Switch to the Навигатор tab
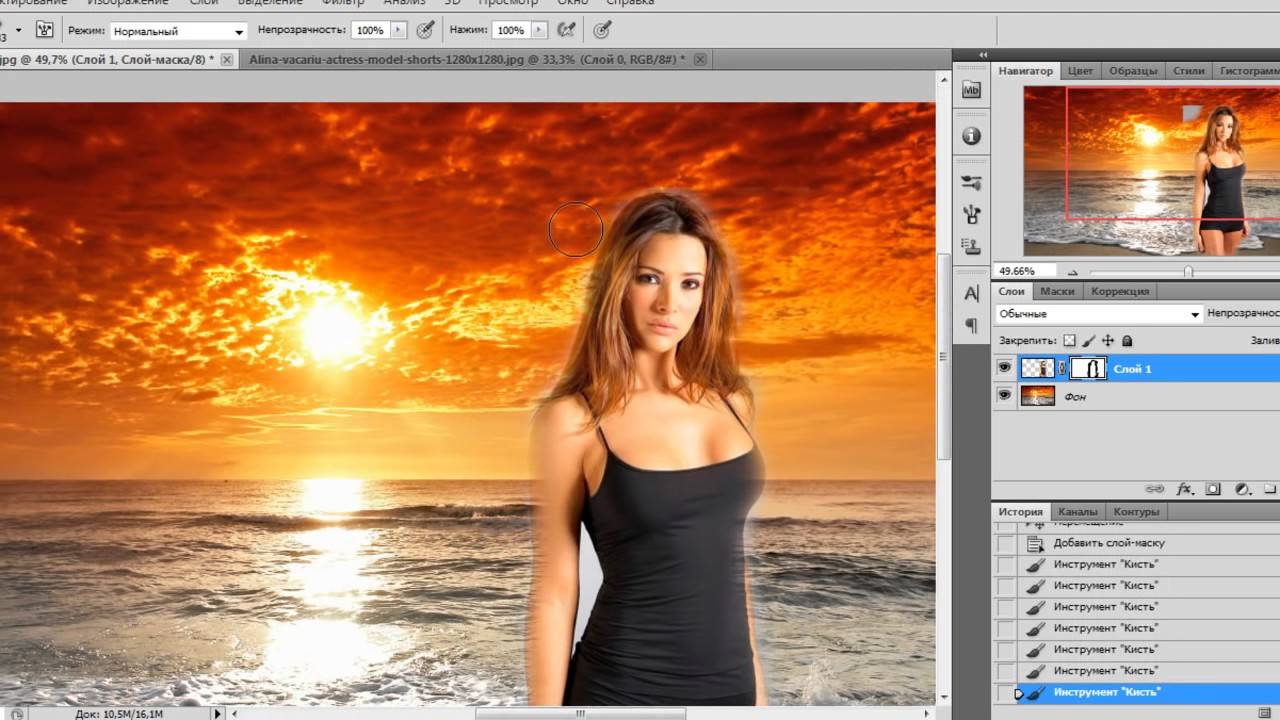The height and width of the screenshot is (720, 1280). [1025, 71]
